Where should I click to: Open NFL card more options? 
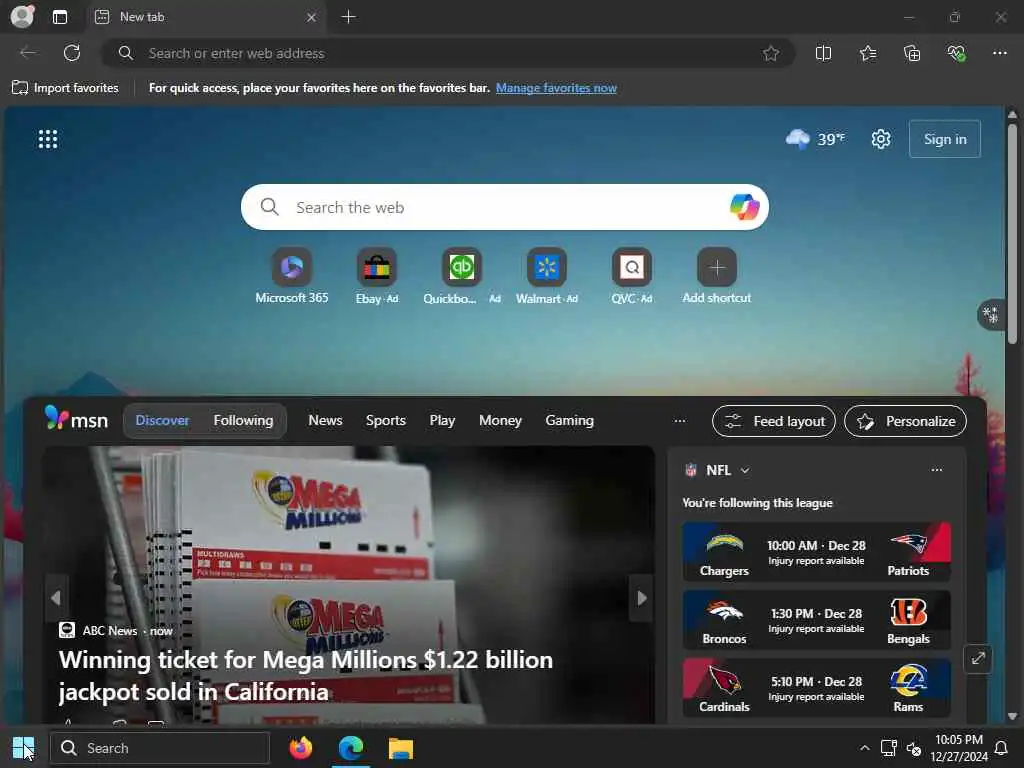[936, 470]
